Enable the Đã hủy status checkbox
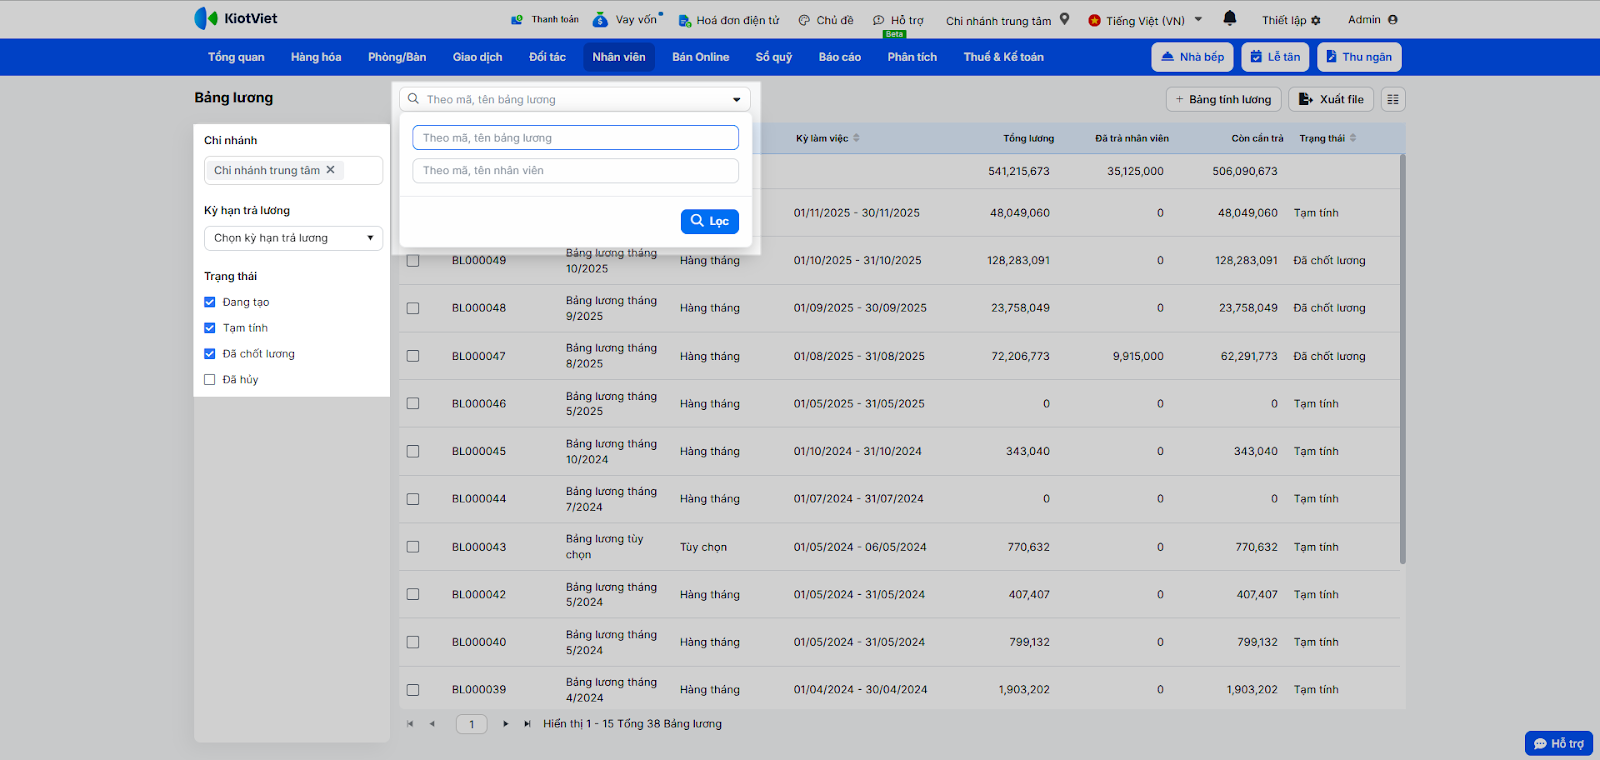Screen dimensions: 1600x760 pos(210,380)
